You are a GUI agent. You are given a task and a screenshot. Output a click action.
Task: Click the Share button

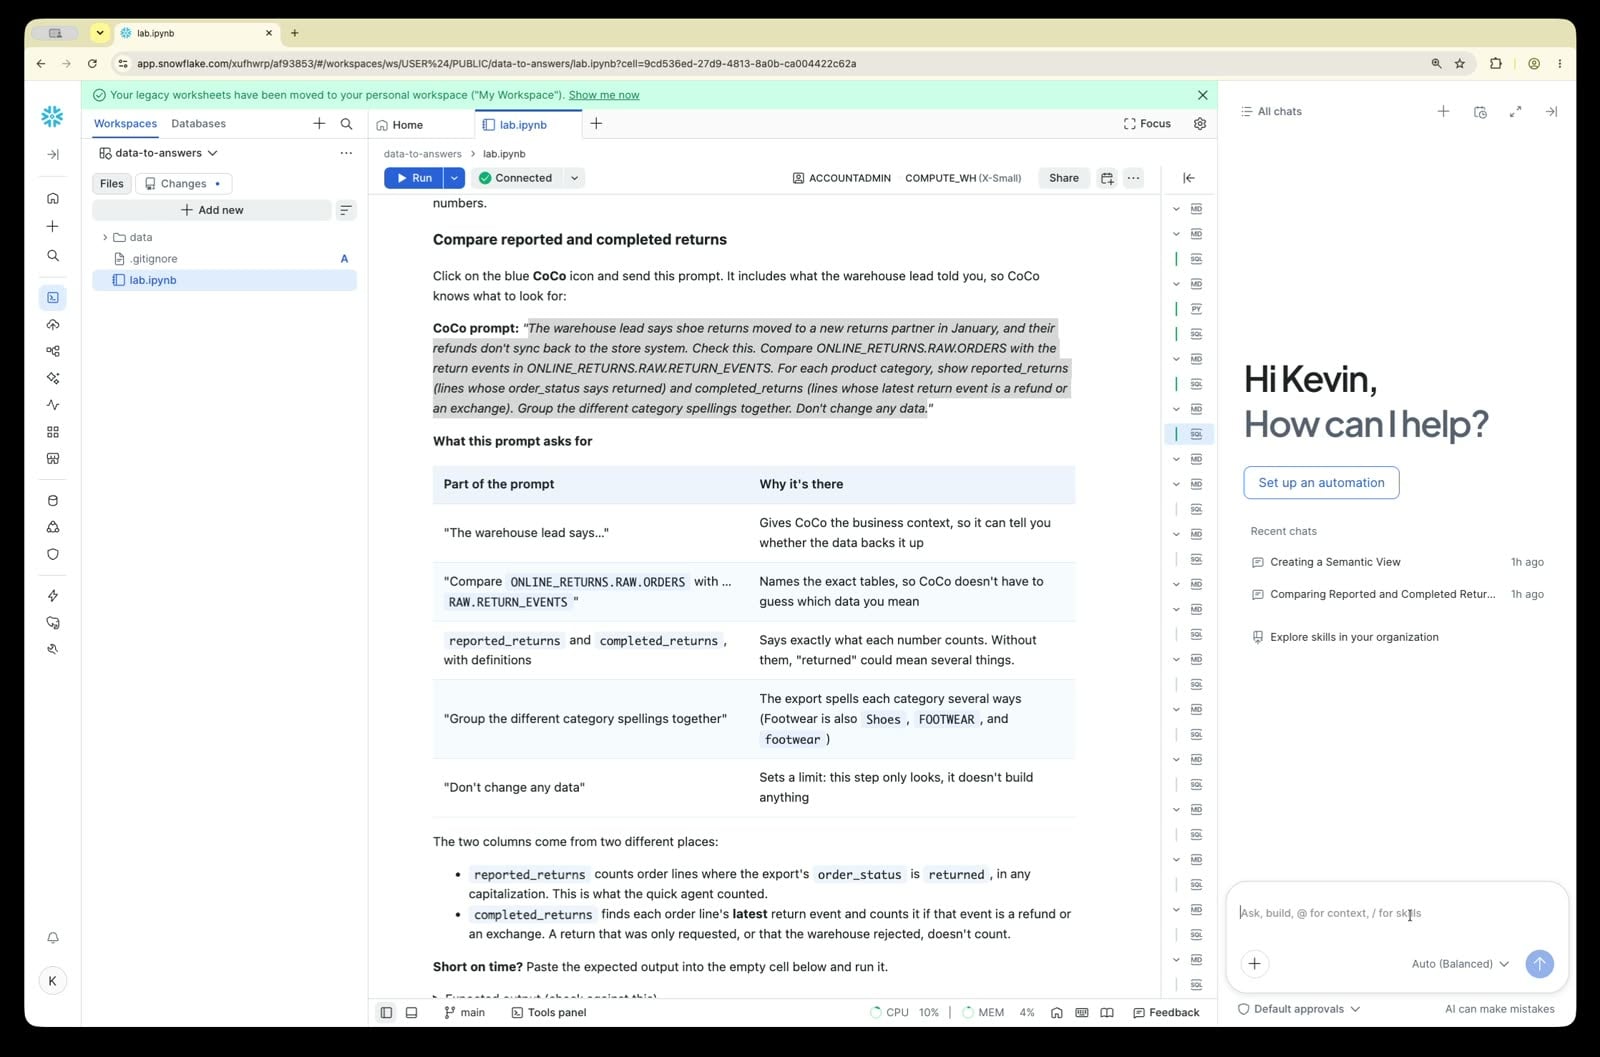(x=1064, y=178)
